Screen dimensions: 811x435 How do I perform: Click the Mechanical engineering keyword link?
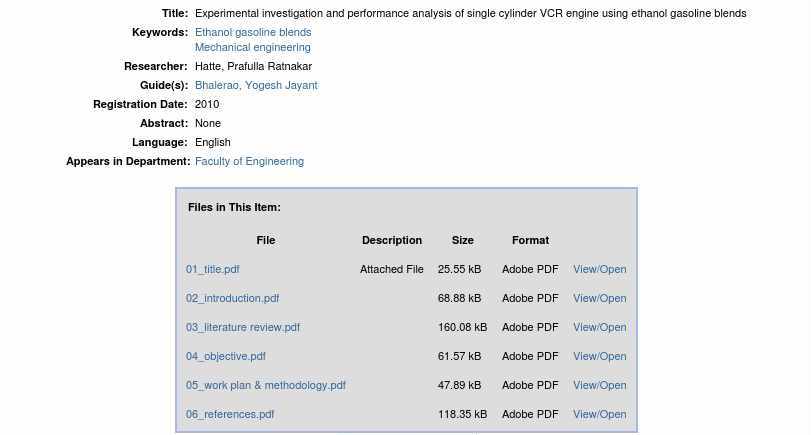point(252,47)
